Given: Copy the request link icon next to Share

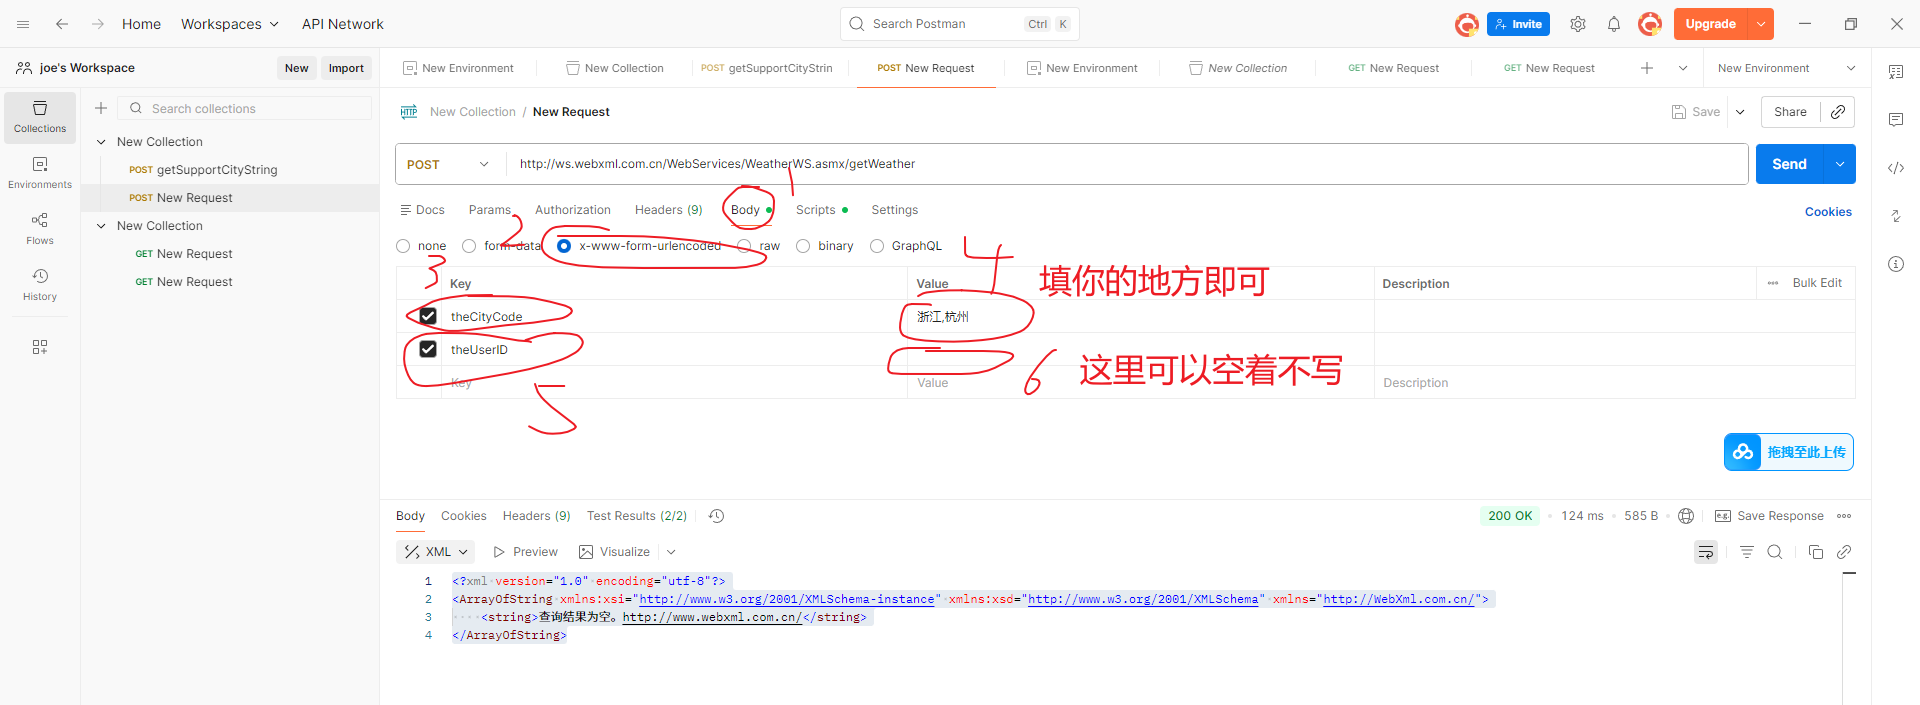Looking at the screenshot, I should [1838, 112].
